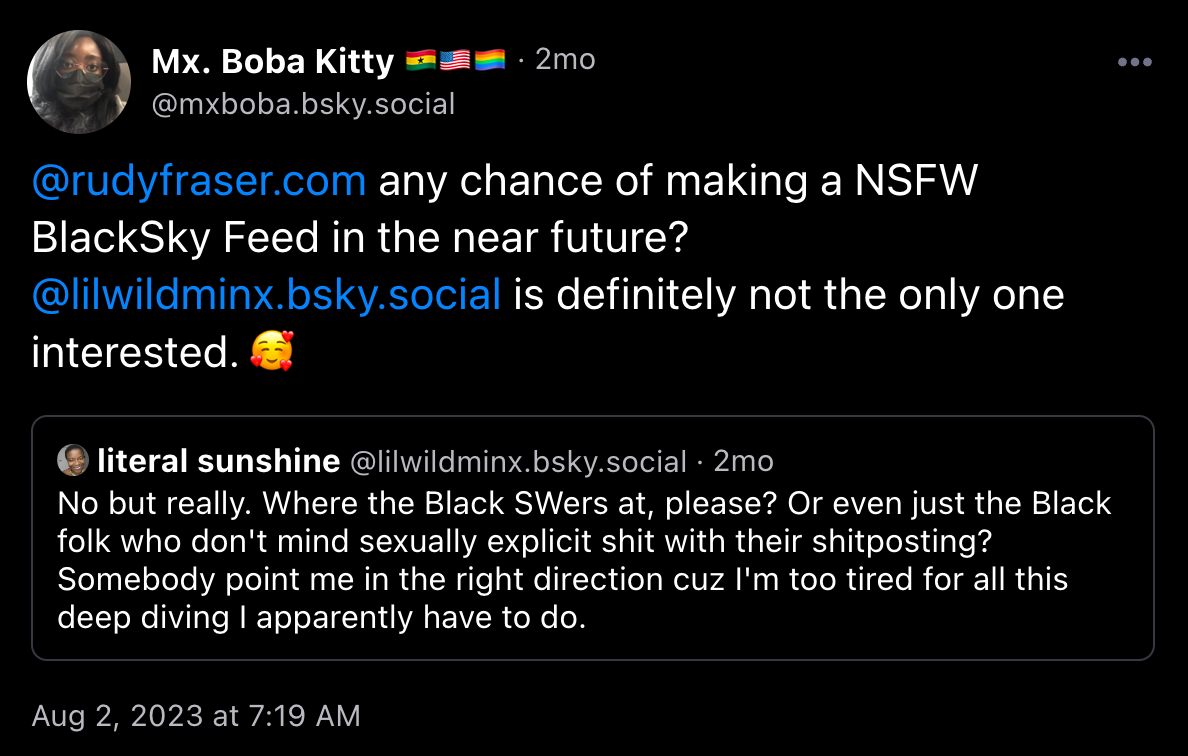Click the US flag emoji in the name
1188x756 pixels.
[457, 58]
